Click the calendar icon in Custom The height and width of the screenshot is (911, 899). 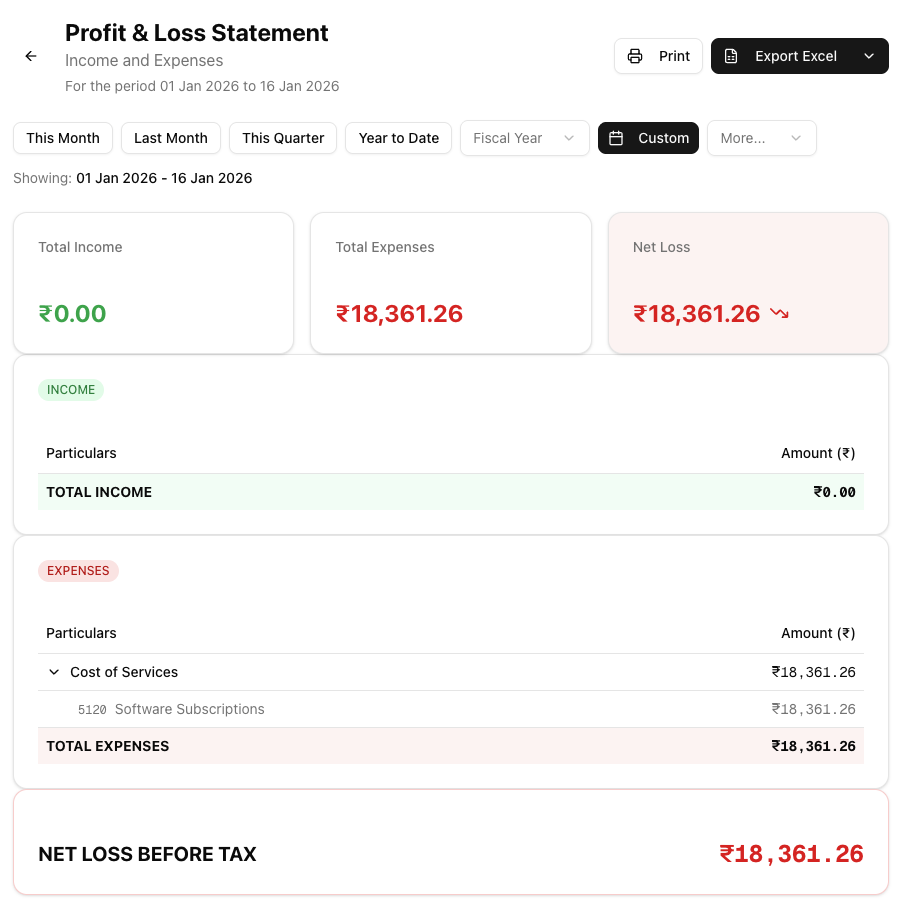coord(617,138)
